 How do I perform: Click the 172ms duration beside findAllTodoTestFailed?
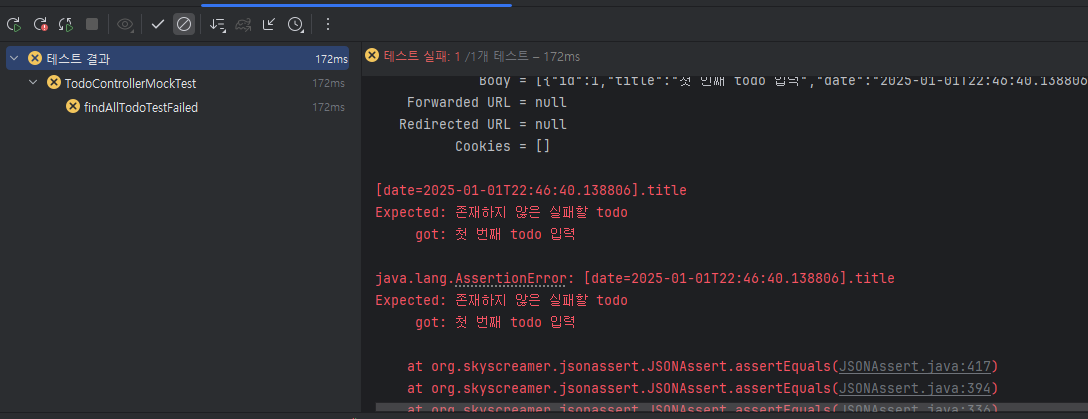tap(328, 108)
